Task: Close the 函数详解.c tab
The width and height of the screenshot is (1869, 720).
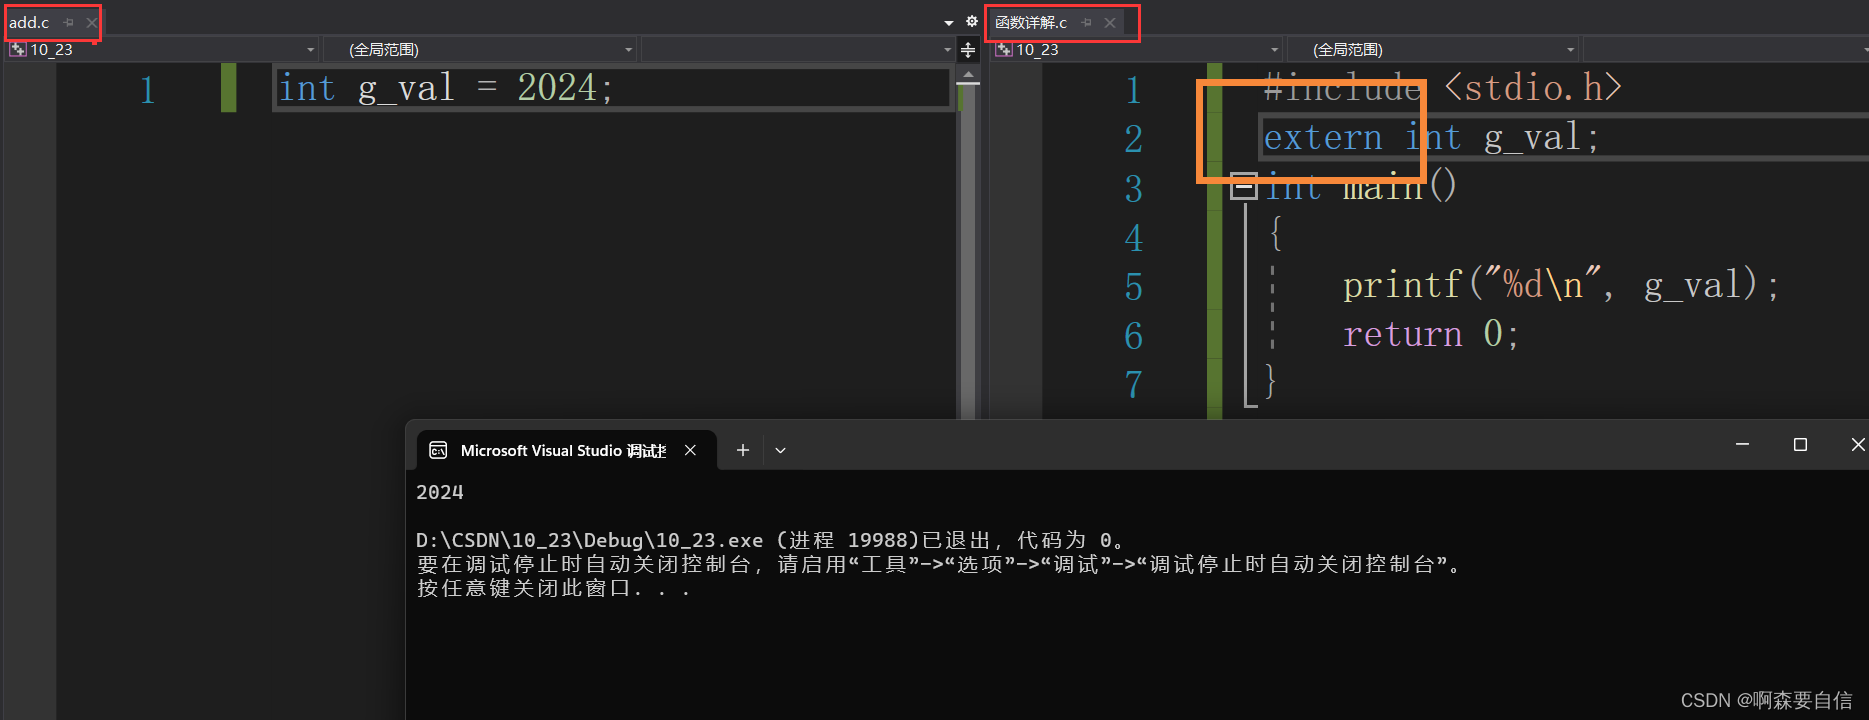Action: click(x=1110, y=22)
